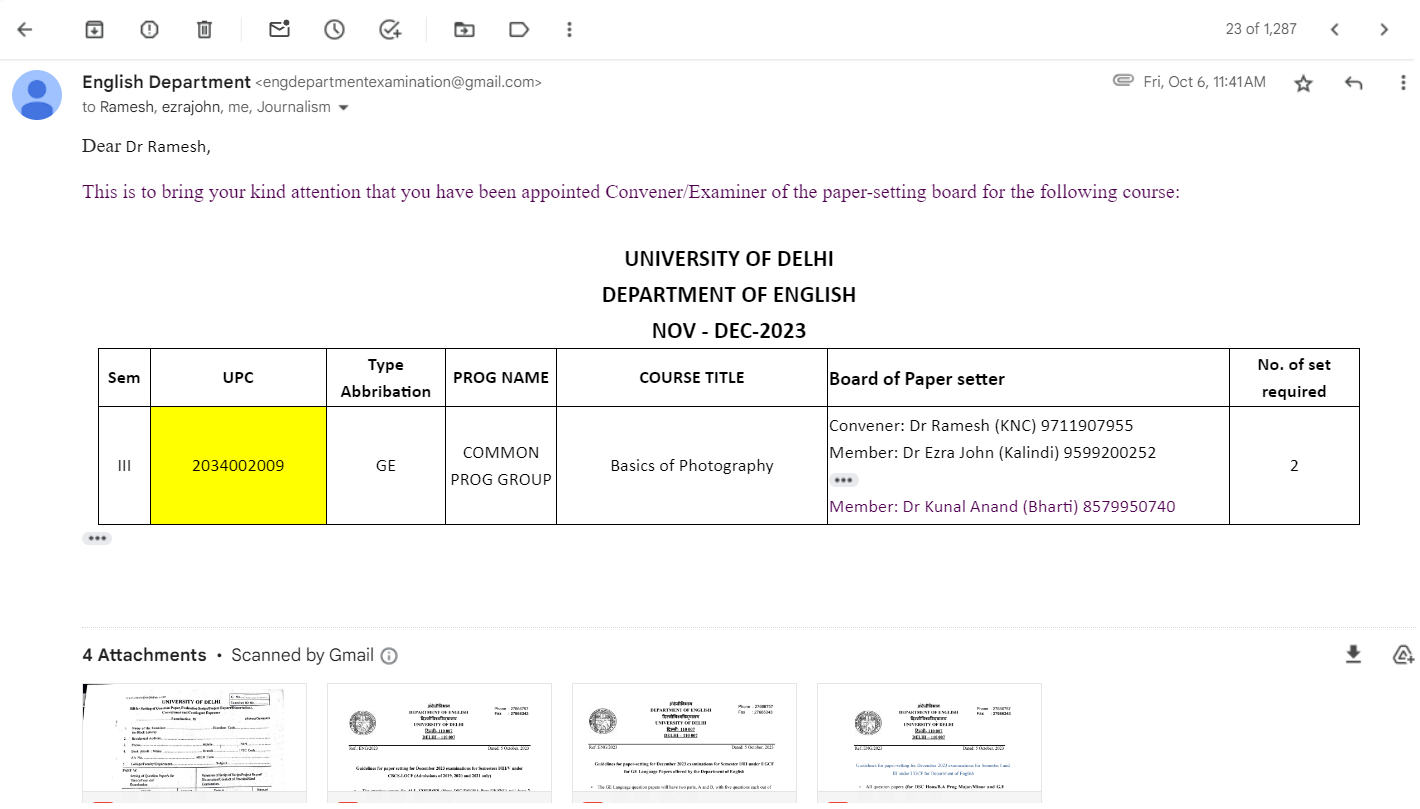Open the Labels icon

[519, 29]
